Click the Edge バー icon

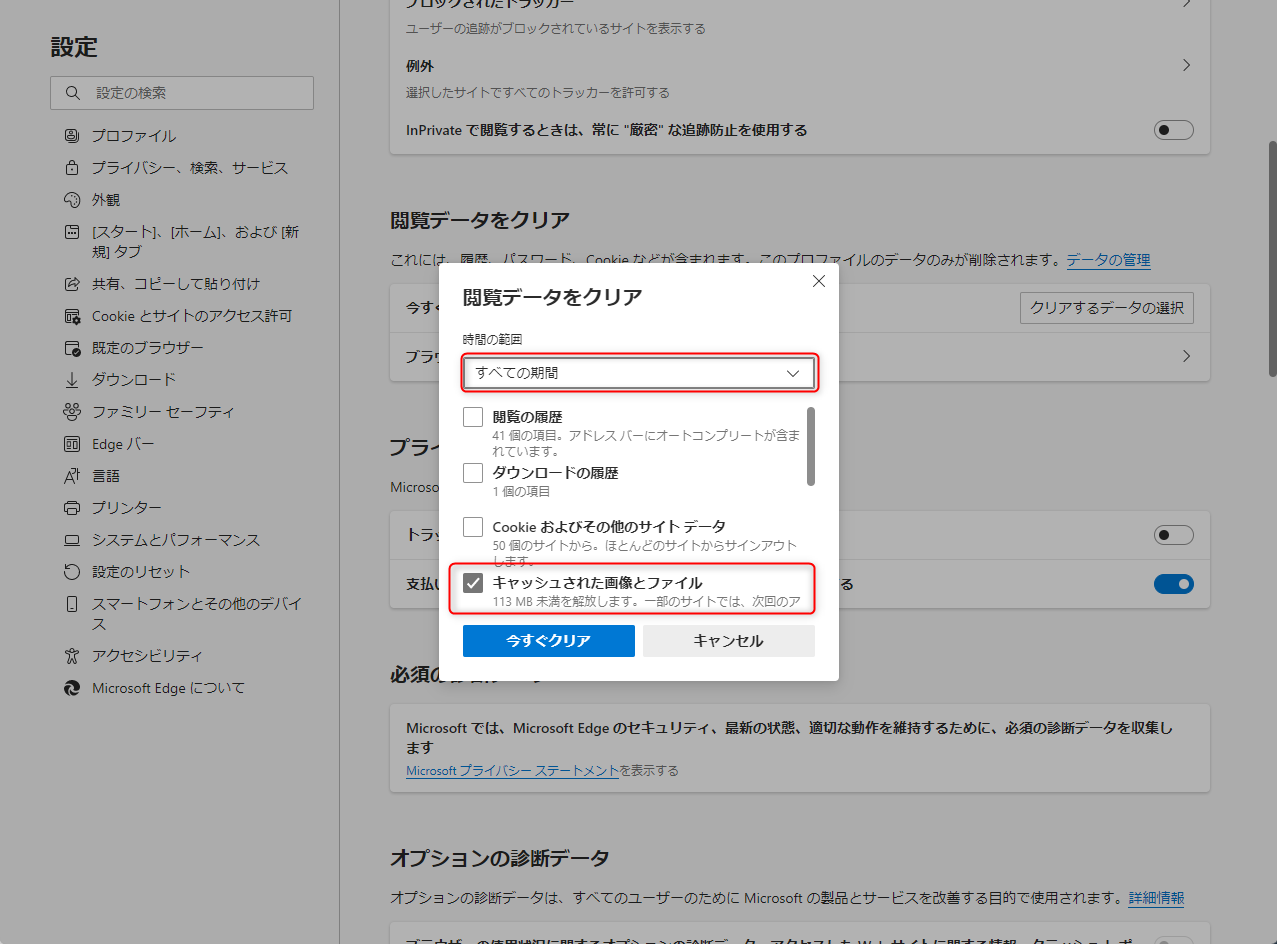71,444
